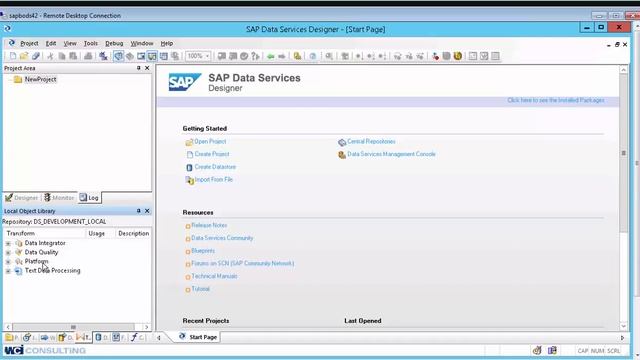Screen dimensions: 640x360
Task: Click the green Back arrow icon
Action: point(270,56)
